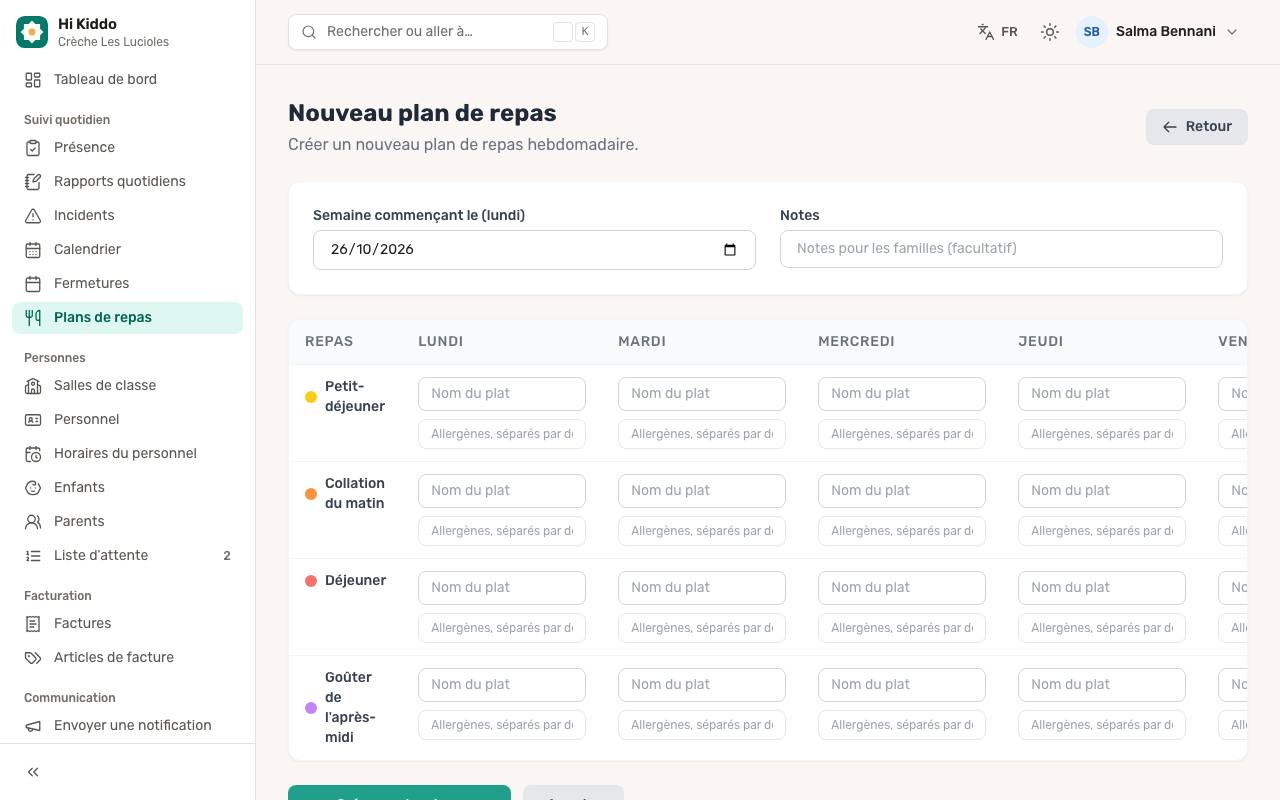Click the MERCREDI column header
The image size is (1280, 800).
click(856, 342)
